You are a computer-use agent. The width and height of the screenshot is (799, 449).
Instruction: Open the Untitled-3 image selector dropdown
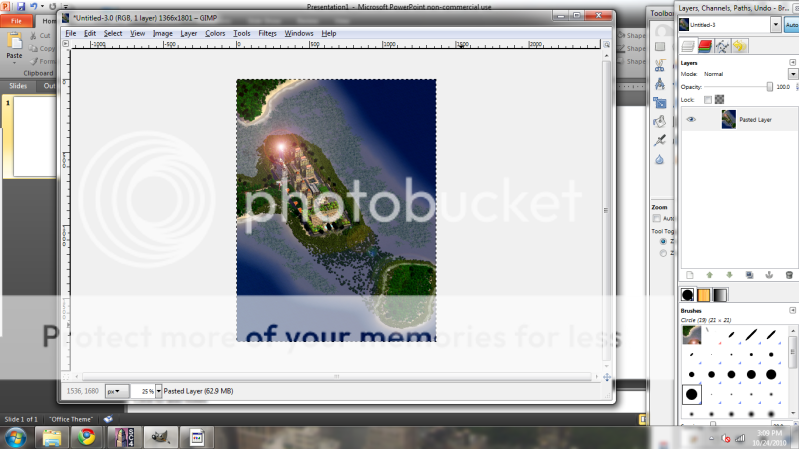[x=776, y=24]
